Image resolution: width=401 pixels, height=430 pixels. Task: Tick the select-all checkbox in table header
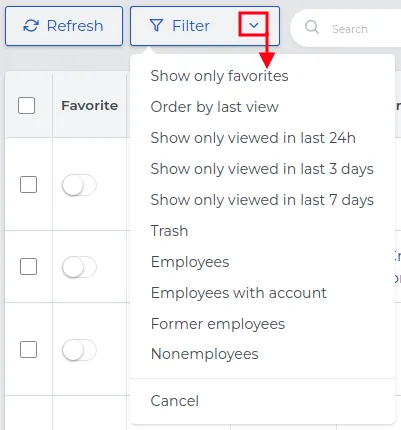26,106
